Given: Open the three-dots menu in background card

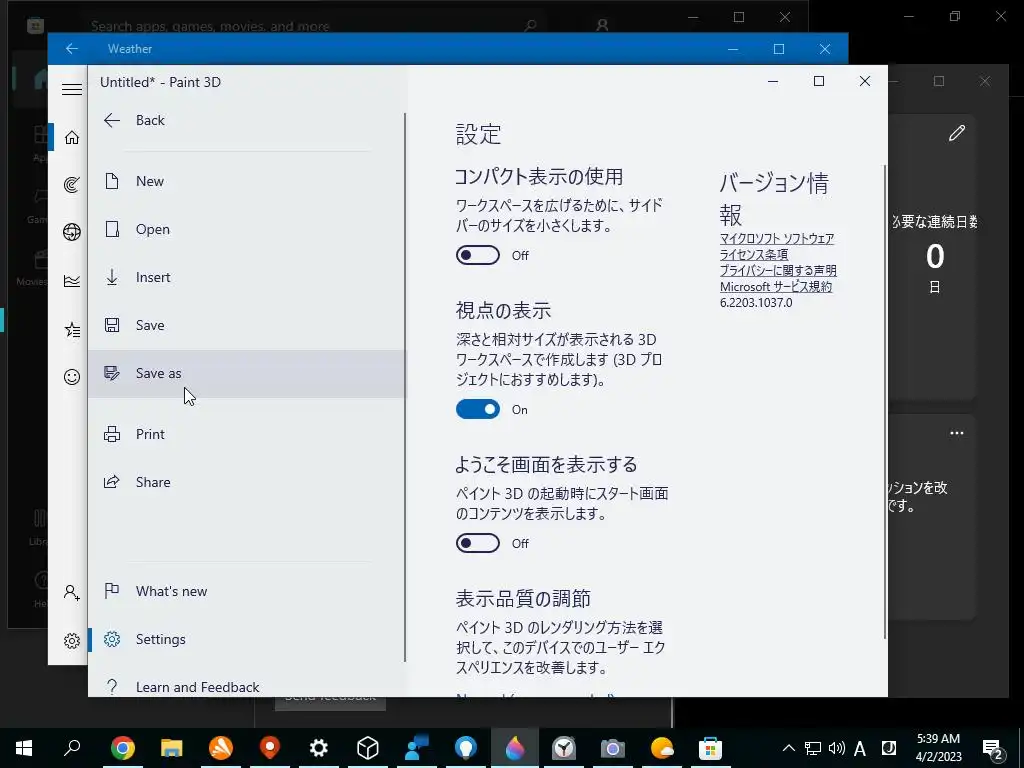Looking at the screenshot, I should (957, 433).
